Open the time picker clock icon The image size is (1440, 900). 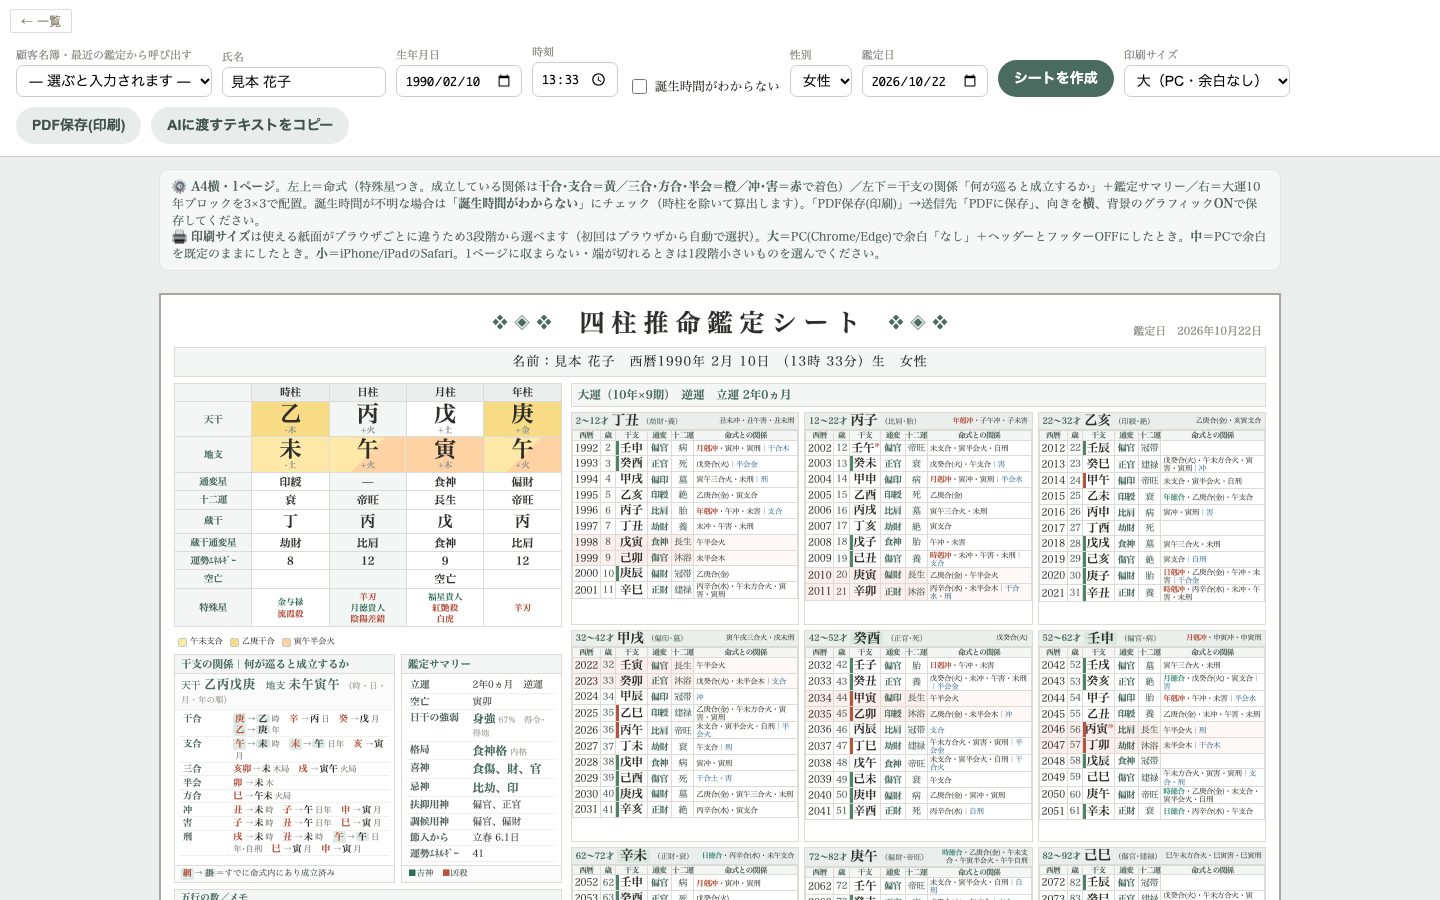598,80
